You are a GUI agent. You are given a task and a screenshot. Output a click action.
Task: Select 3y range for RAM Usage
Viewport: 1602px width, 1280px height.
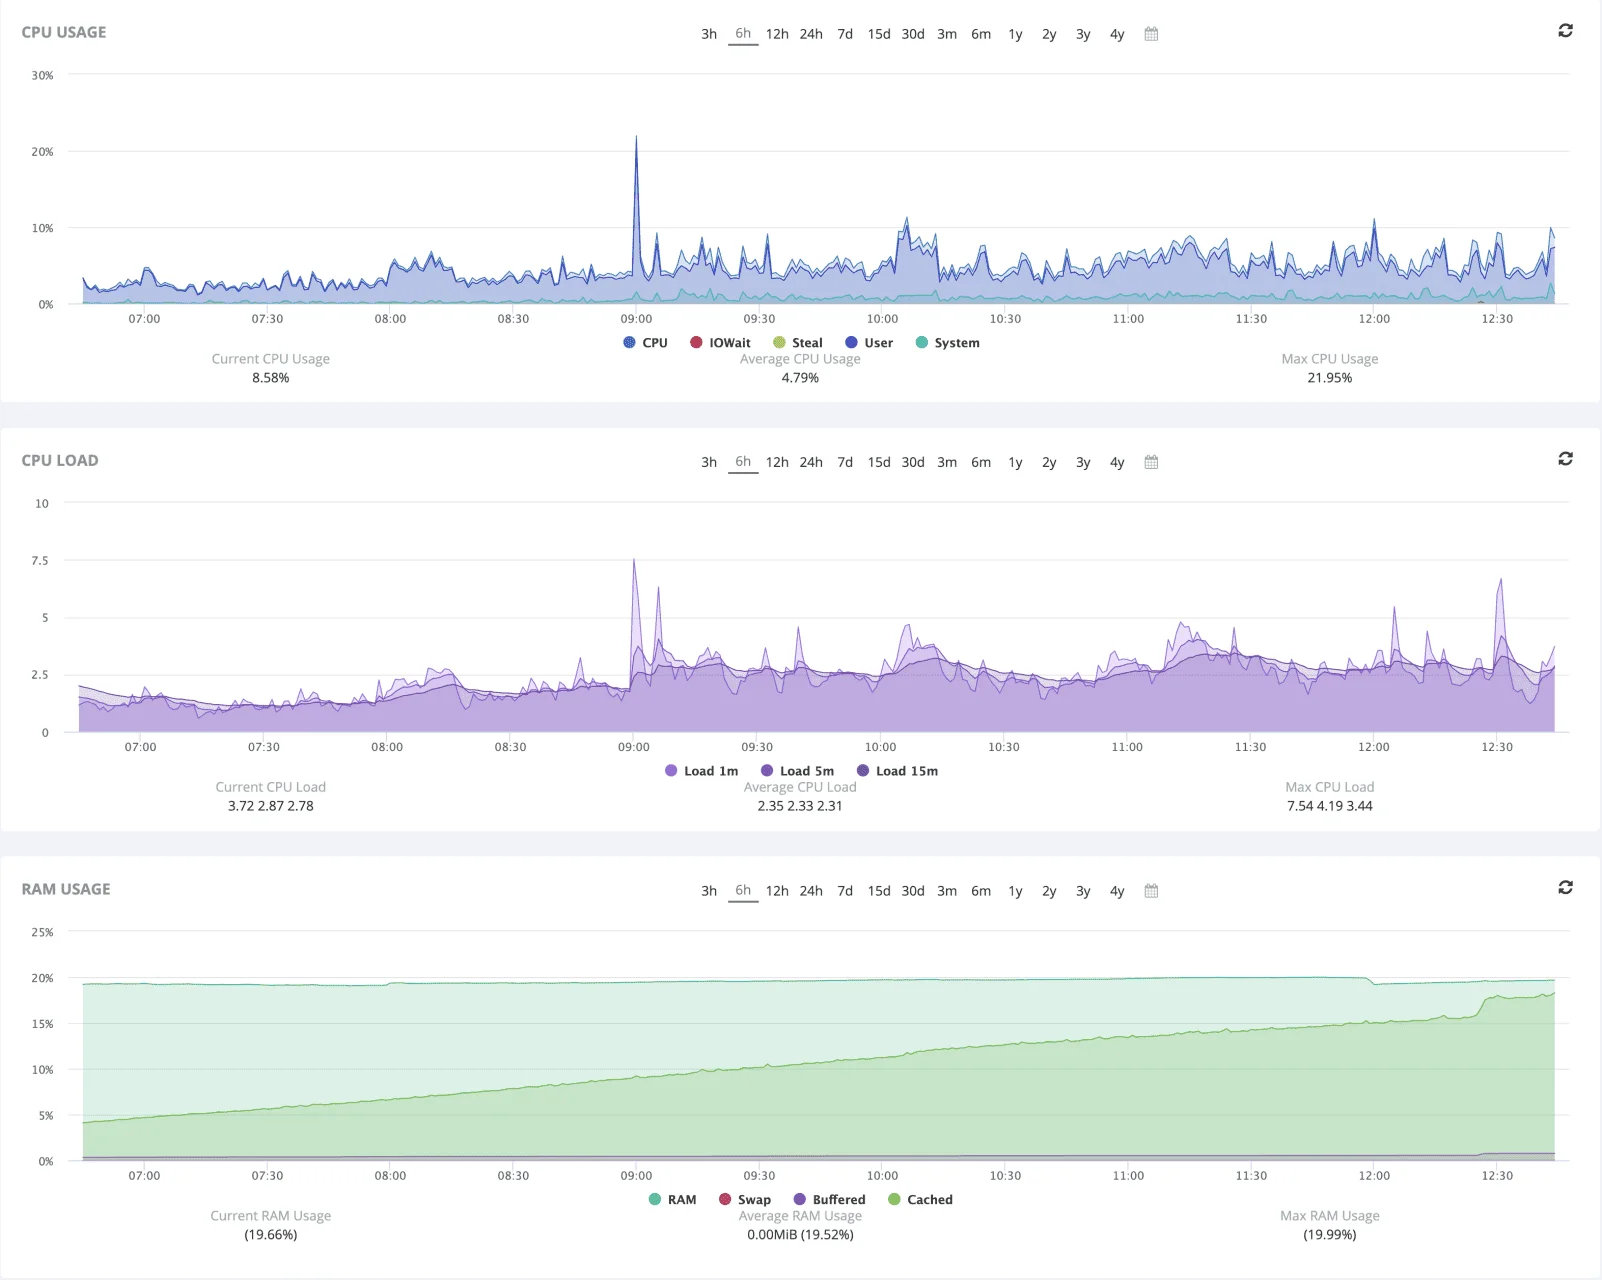(1083, 891)
